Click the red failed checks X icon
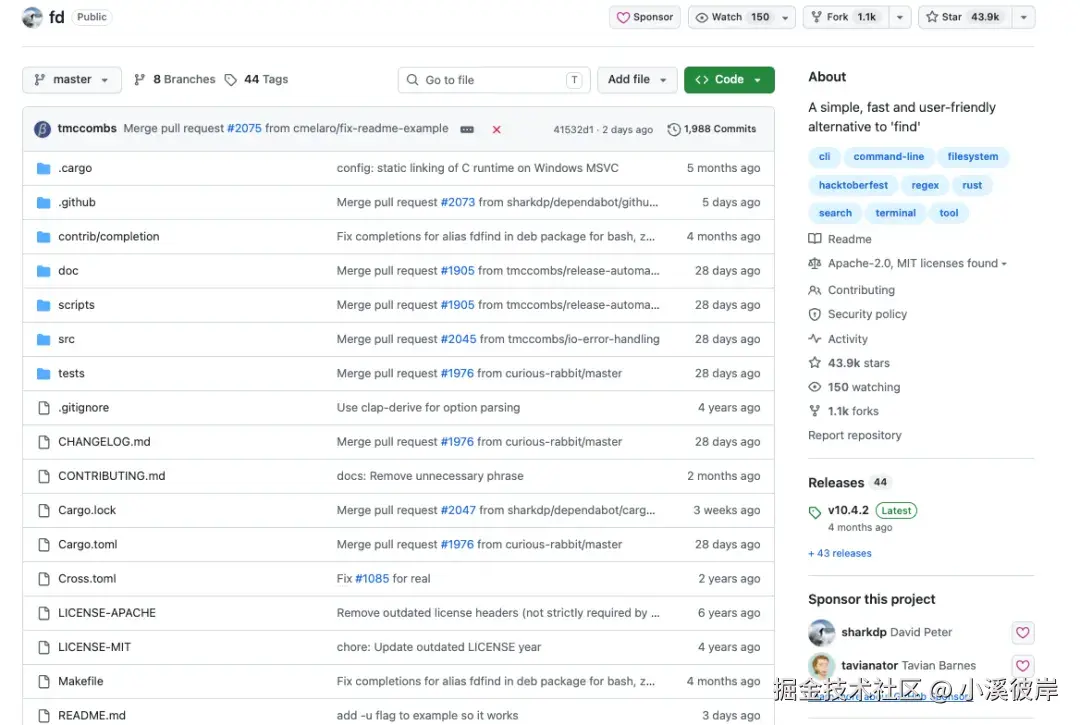1080x725 pixels. (497, 129)
